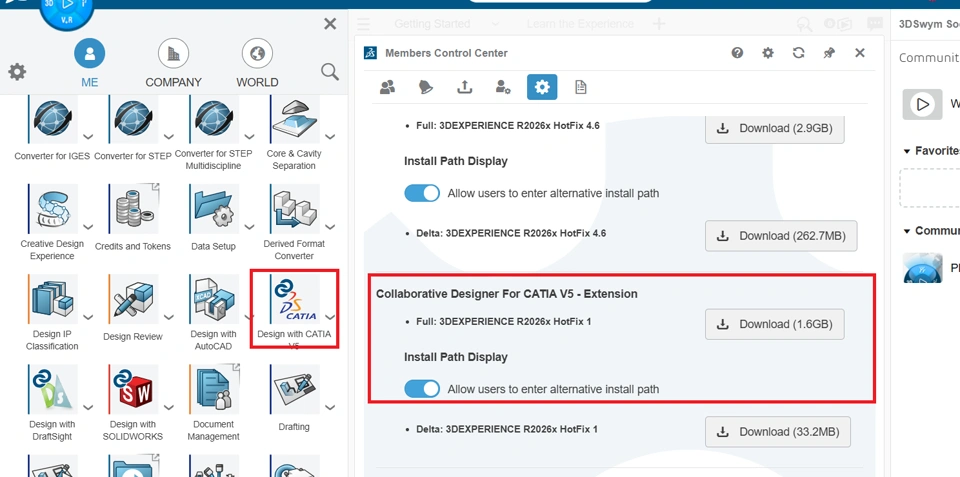Open the Document Management app
Image resolution: width=960 pixels, height=477 pixels.
tap(214, 389)
